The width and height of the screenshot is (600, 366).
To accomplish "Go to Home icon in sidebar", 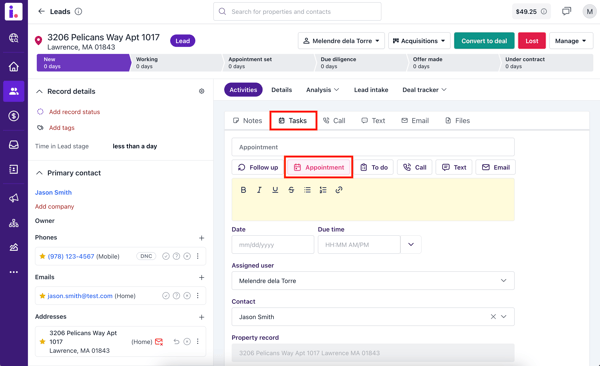I will point(14,67).
